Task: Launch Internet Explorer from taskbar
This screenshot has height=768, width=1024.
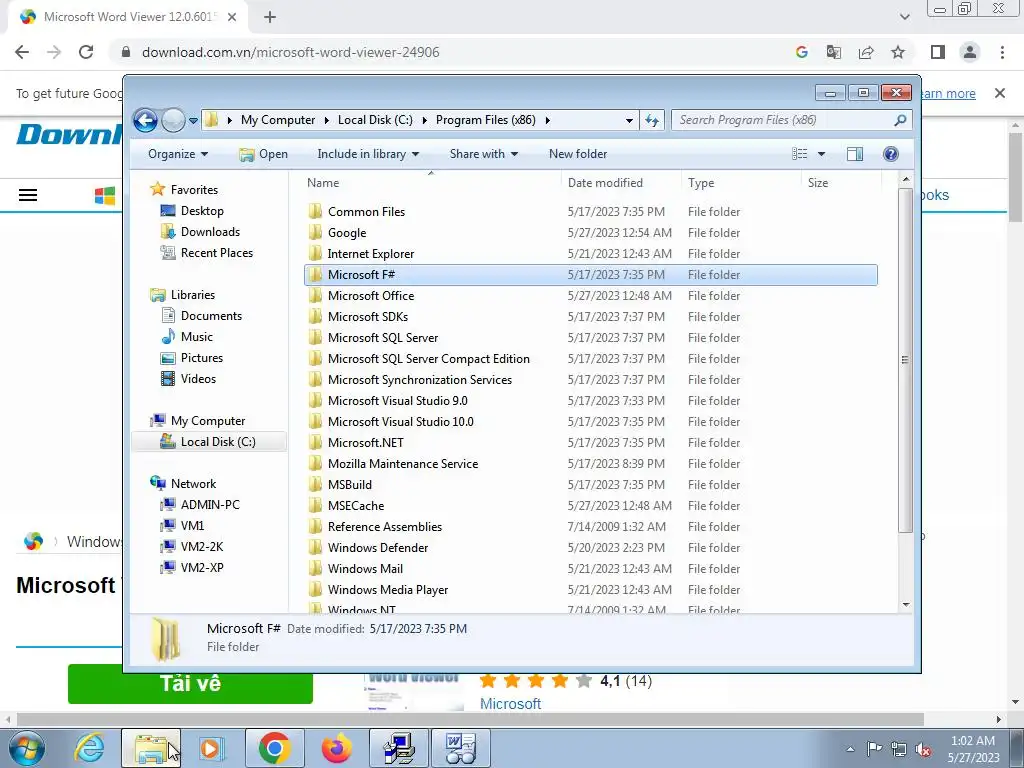Action: tap(89, 748)
